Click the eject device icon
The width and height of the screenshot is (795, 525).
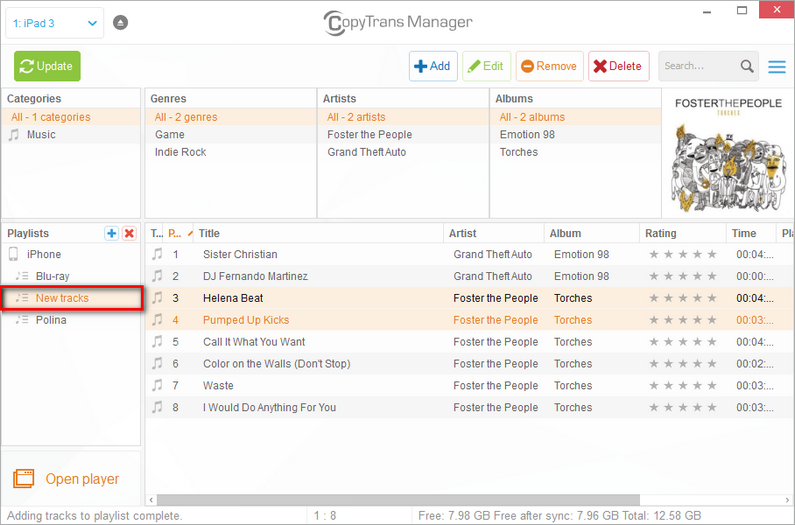120,23
